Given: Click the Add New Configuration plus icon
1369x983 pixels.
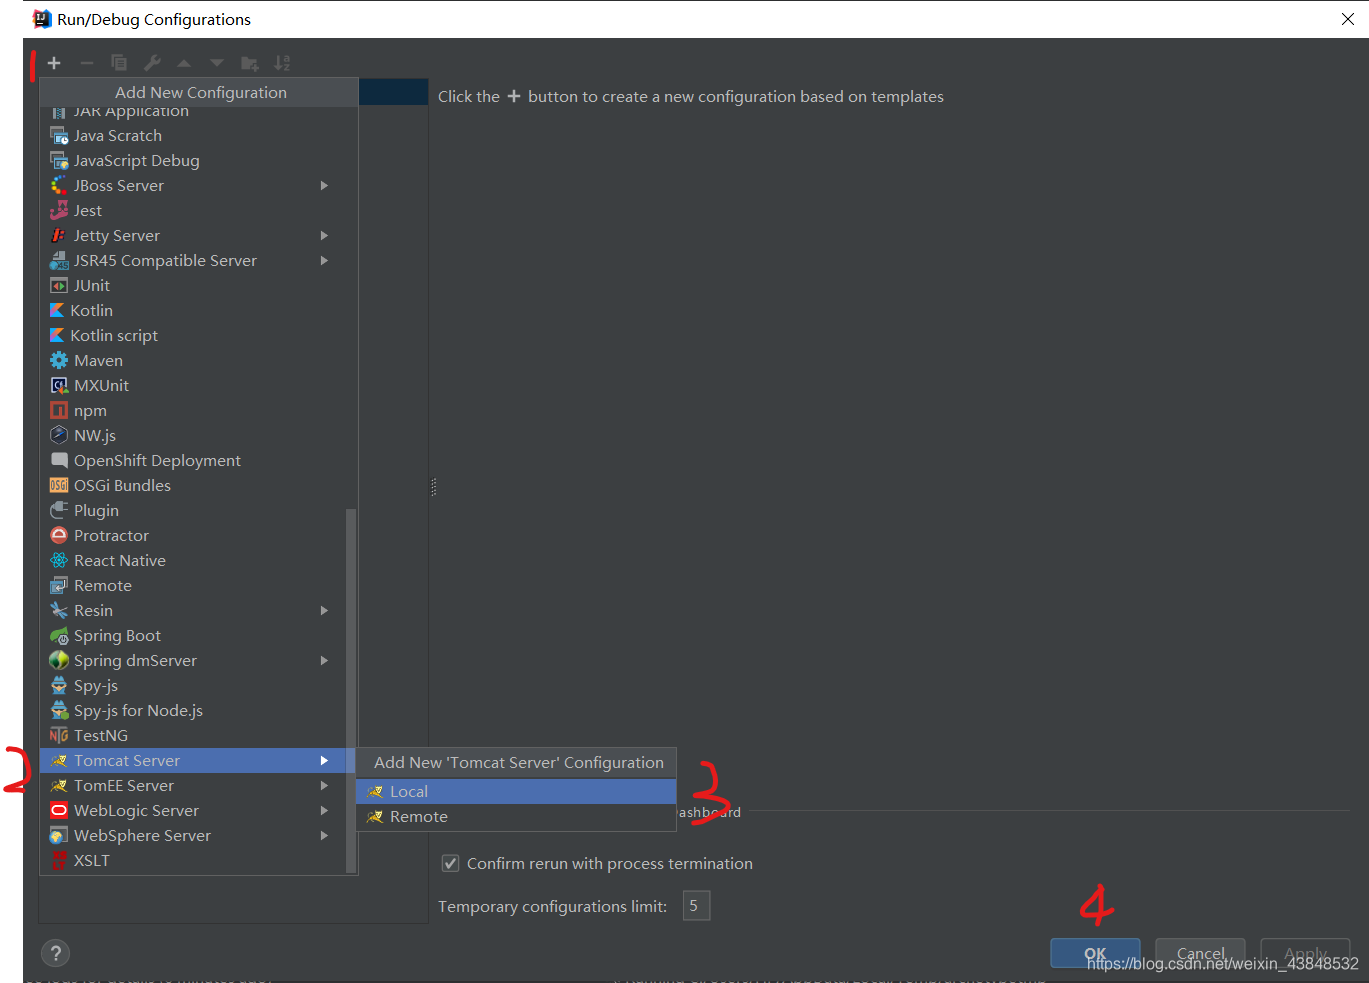Looking at the screenshot, I should point(54,63).
